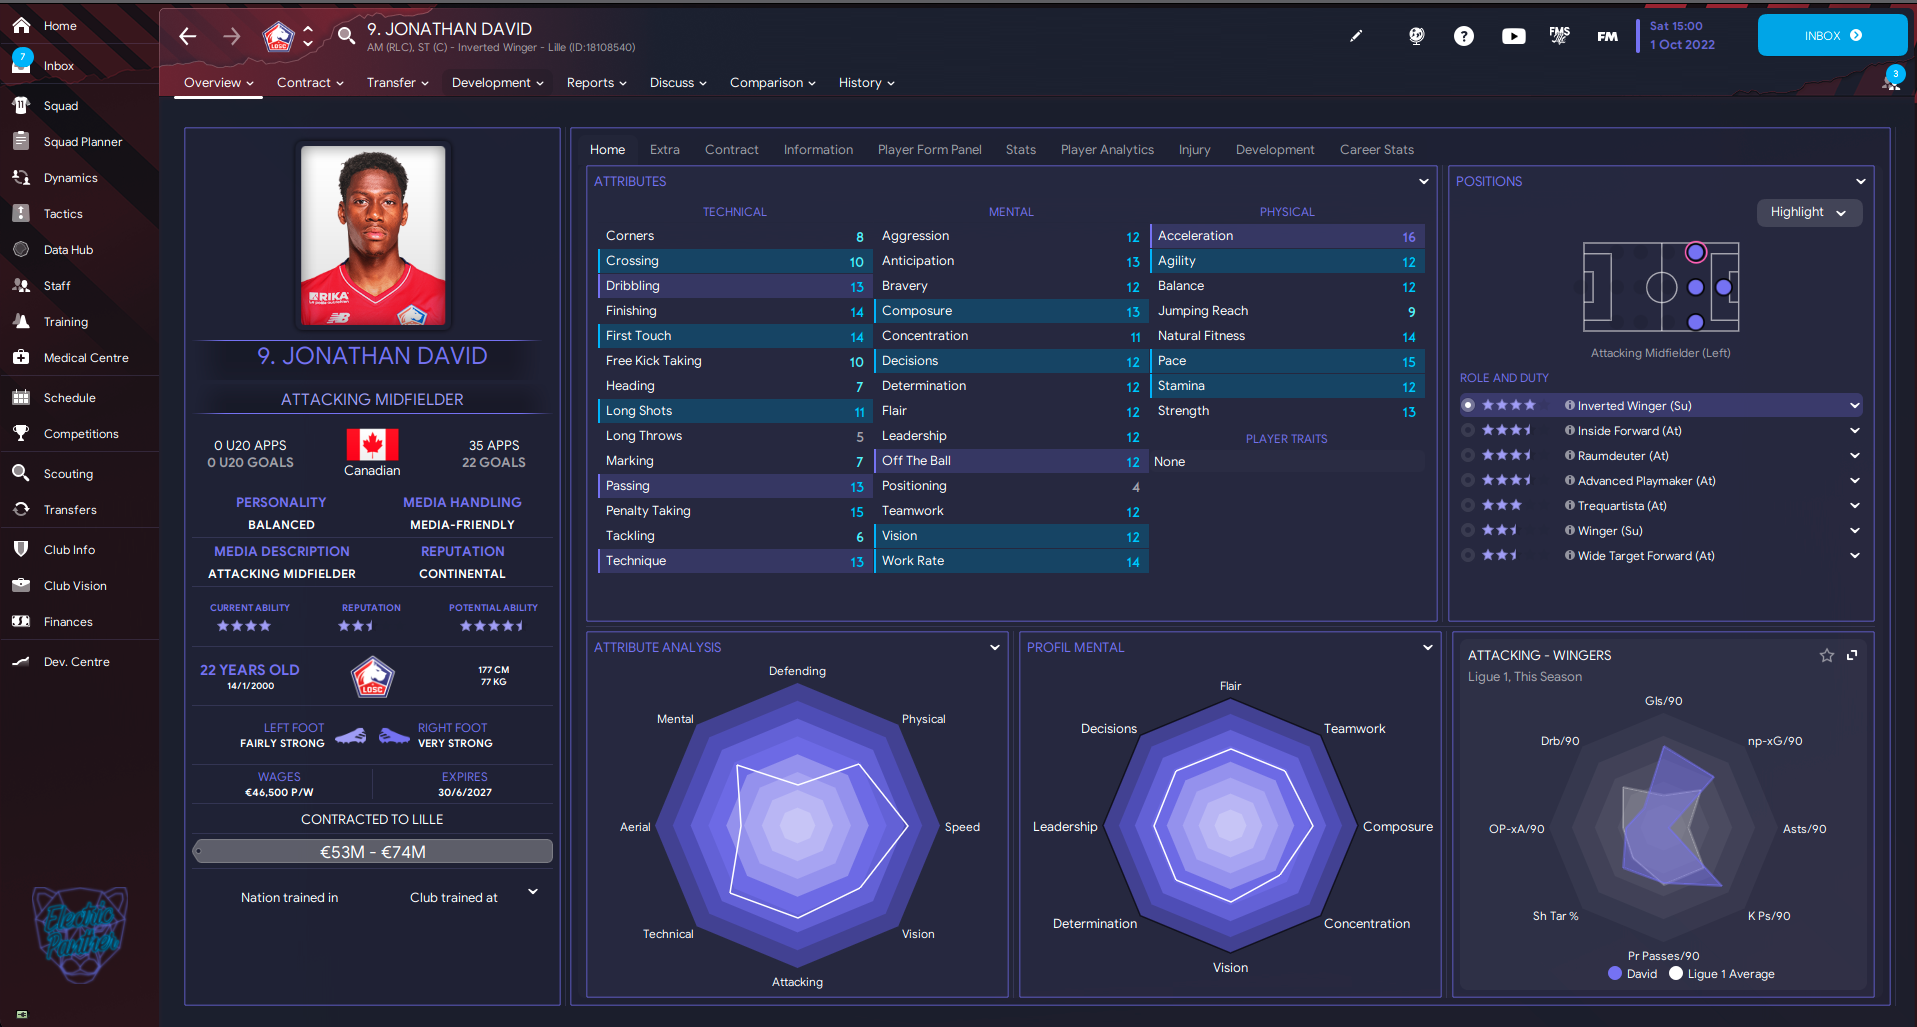Screen dimensions: 1917x1027
Task: Expand the Attacking Wingers chart panel
Action: pyautogui.click(x=1852, y=655)
